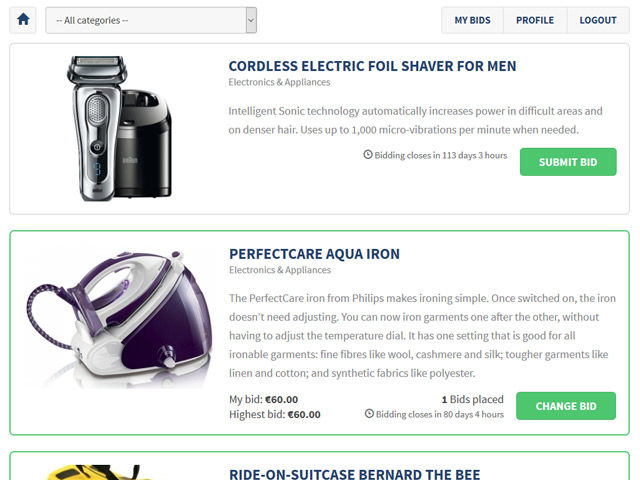The height and width of the screenshot is (480, 640).
Task: Click the 1 Bids placed text
Action: pyautogui.click(x=473, y=399)
